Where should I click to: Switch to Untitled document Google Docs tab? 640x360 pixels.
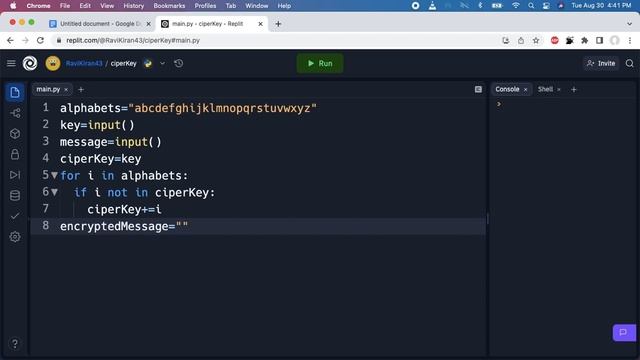coord(100,24)
